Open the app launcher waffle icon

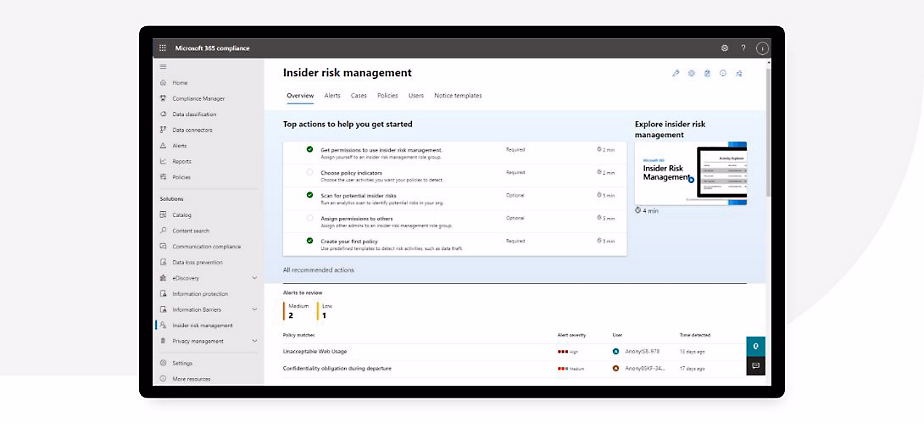[x=163, y=48]
